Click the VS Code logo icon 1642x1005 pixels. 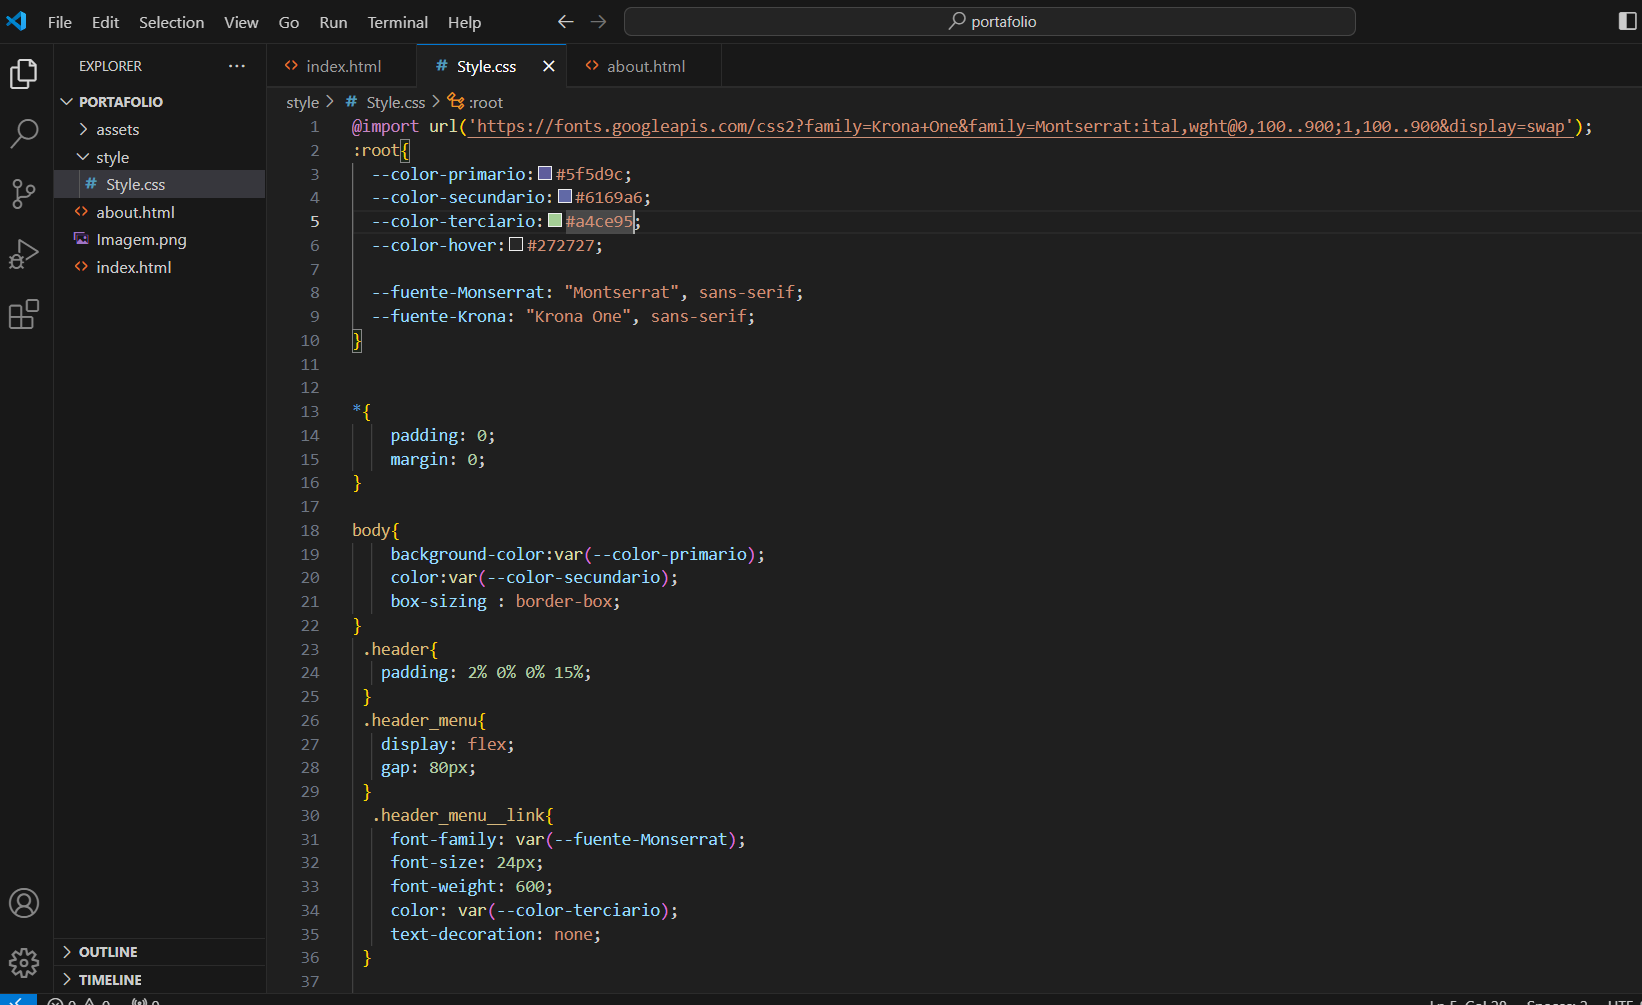point(17,21)
